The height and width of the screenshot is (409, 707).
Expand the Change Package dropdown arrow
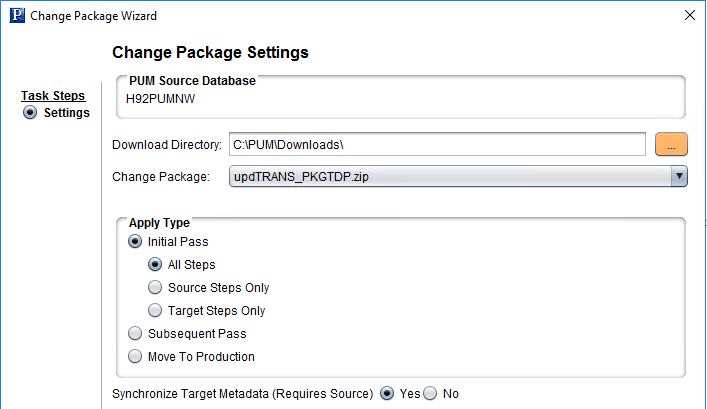pos(679,177)
